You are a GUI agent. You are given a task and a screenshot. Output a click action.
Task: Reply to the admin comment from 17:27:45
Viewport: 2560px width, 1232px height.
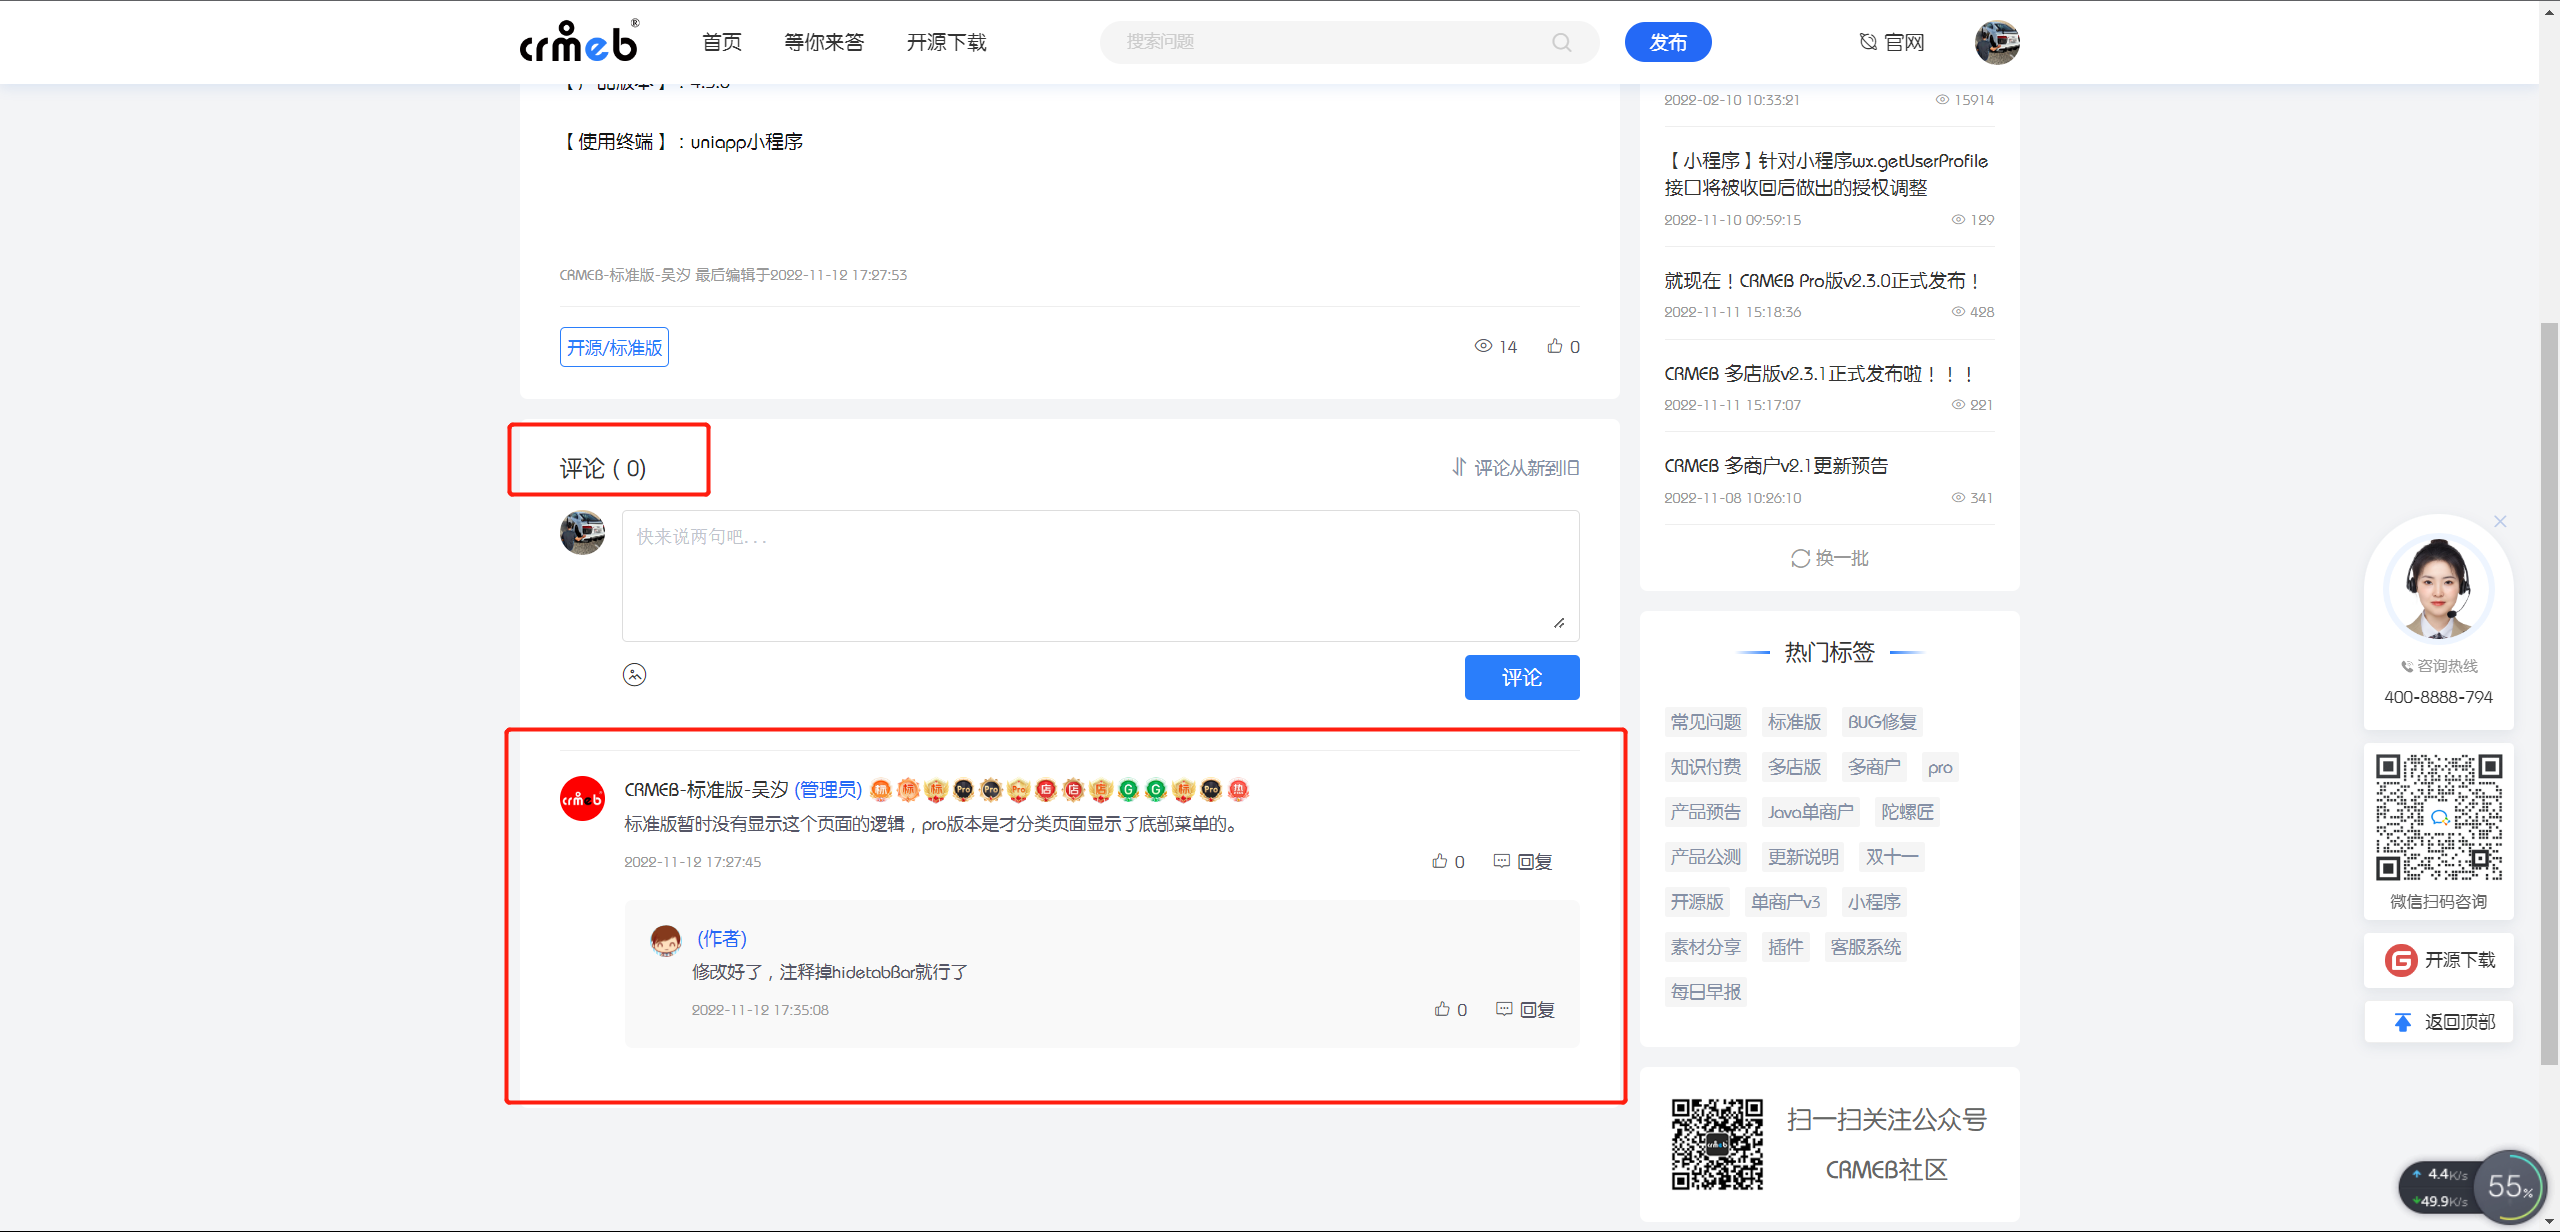1523,861
